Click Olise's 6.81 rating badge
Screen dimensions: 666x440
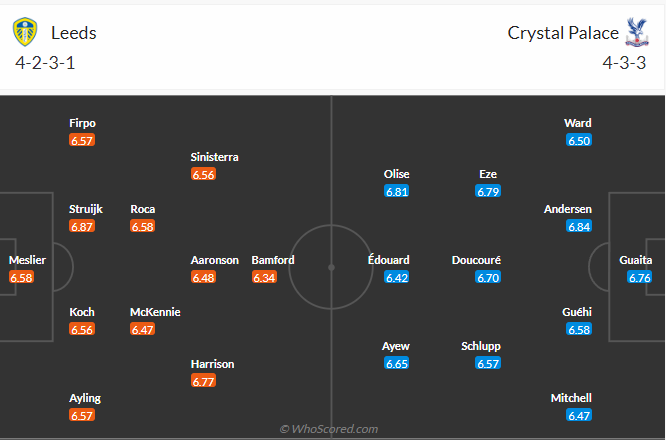tap(397, 191)
